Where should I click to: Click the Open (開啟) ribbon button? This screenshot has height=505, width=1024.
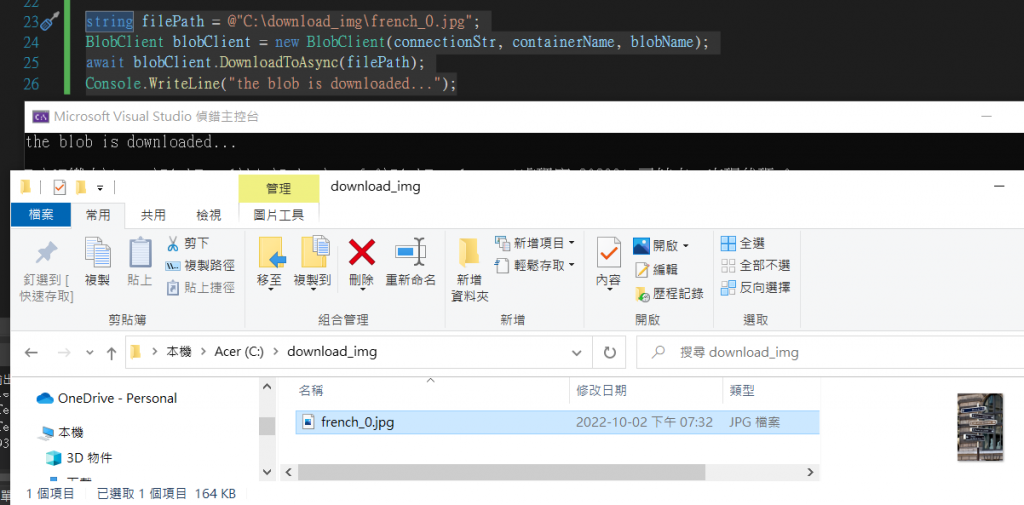660,246
